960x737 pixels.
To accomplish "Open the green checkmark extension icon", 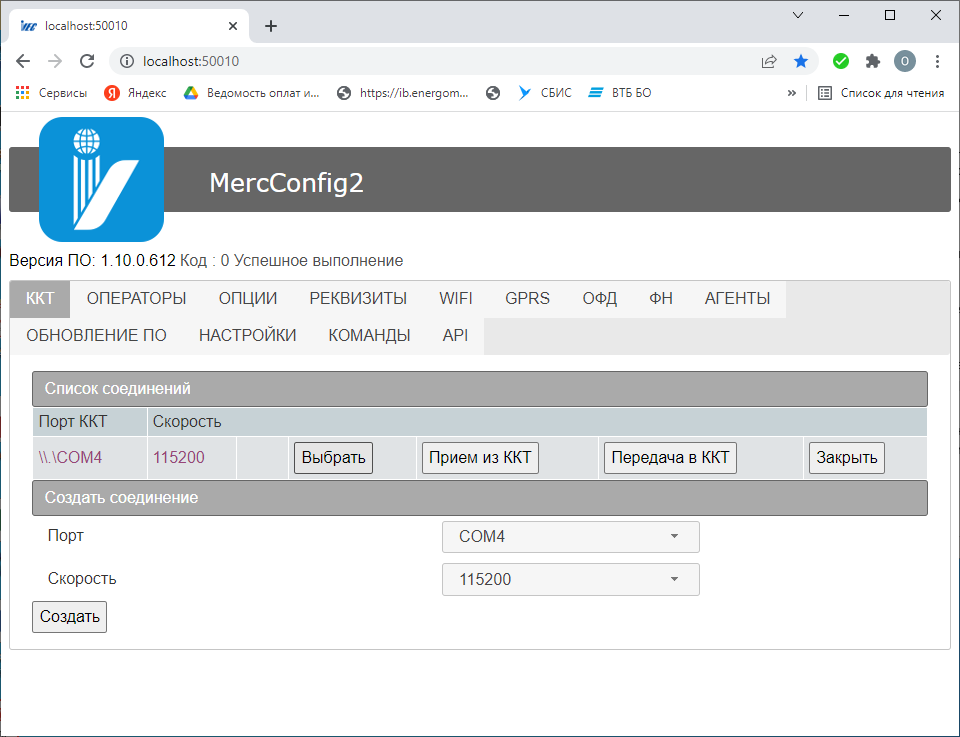I will click(x=841, y=61).
